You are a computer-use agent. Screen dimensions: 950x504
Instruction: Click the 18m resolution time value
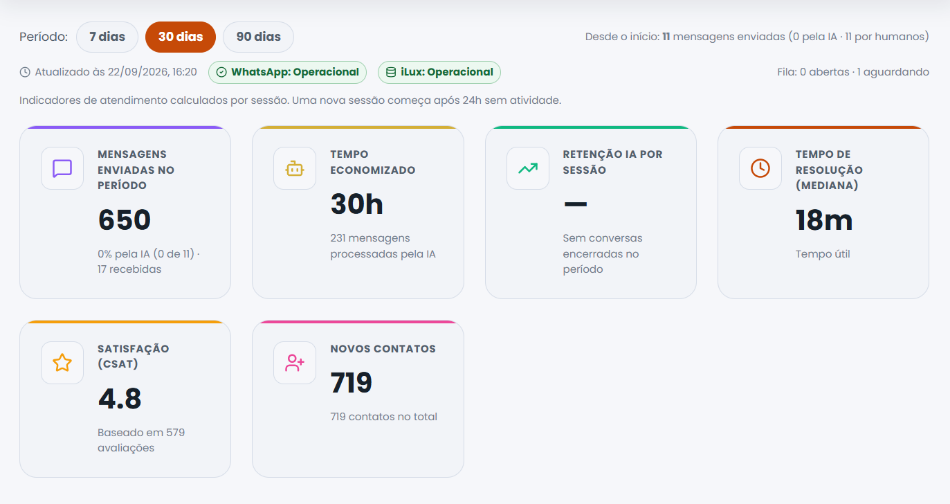(x=824, y=220)
